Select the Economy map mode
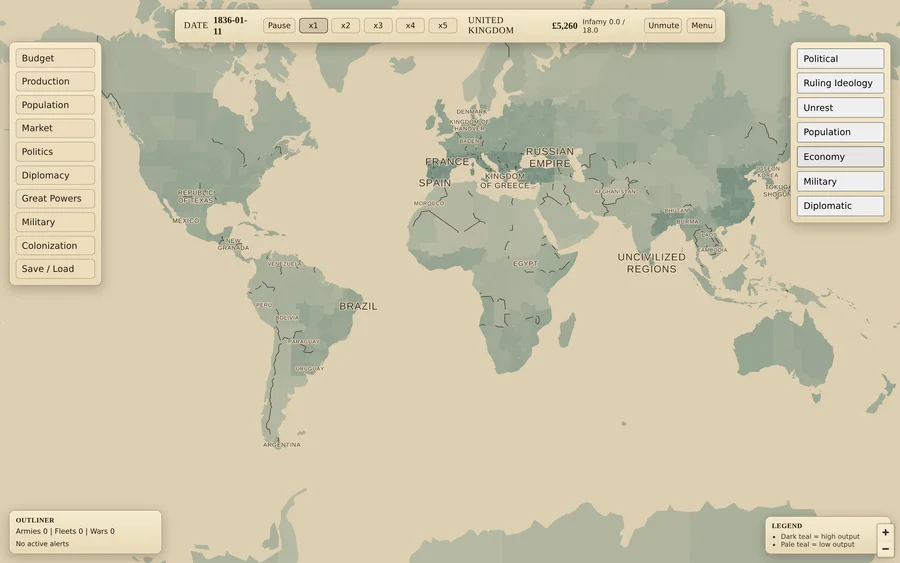This screenshot has height=563, width=900. point(840,157)
